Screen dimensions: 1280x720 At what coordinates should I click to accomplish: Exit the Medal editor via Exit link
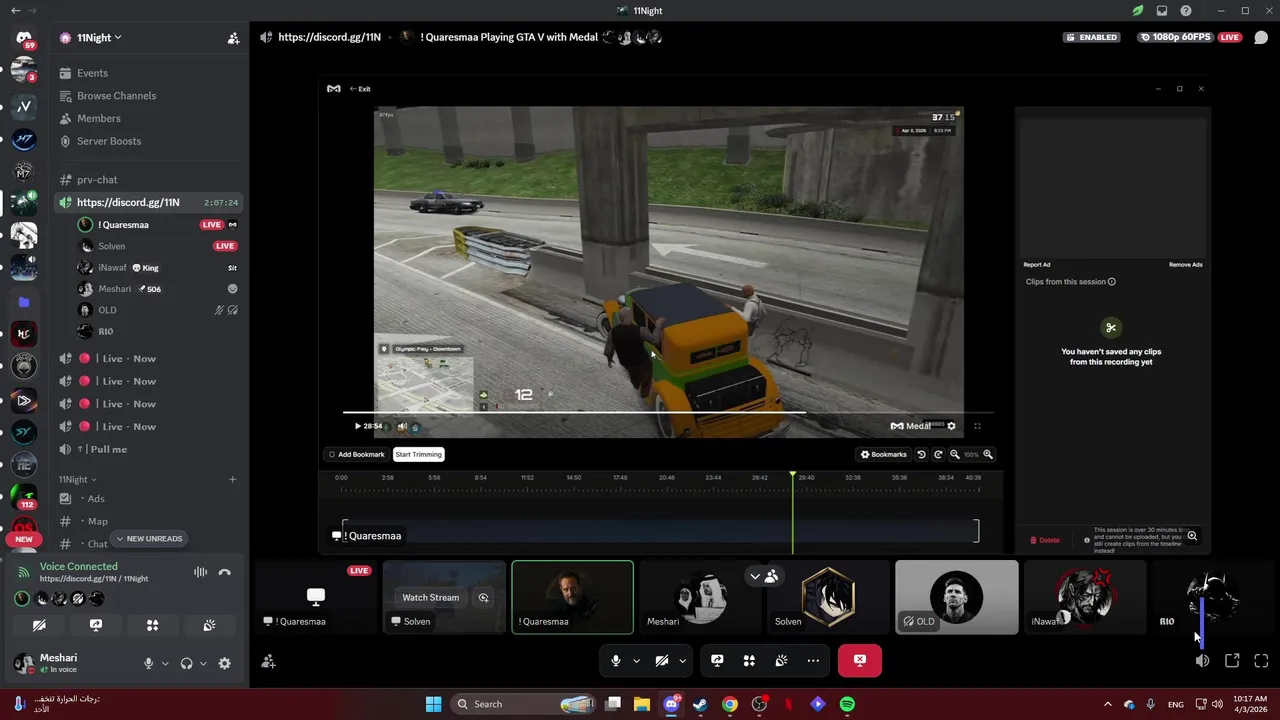click(x=359, y=89)
